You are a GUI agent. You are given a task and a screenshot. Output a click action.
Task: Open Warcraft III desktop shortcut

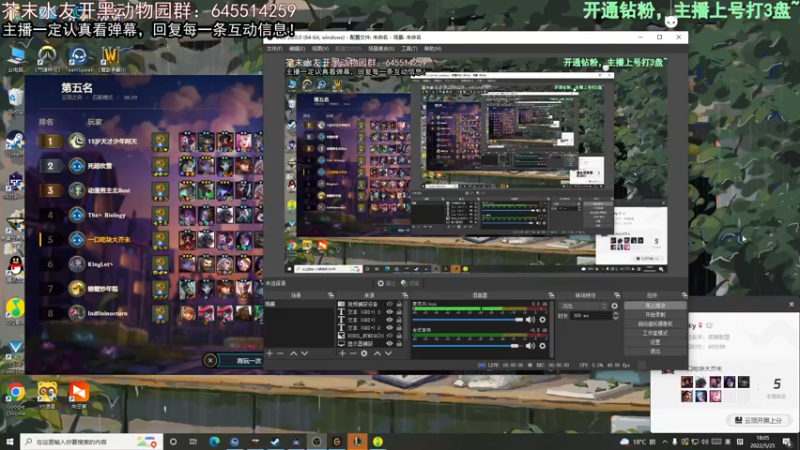111,59
